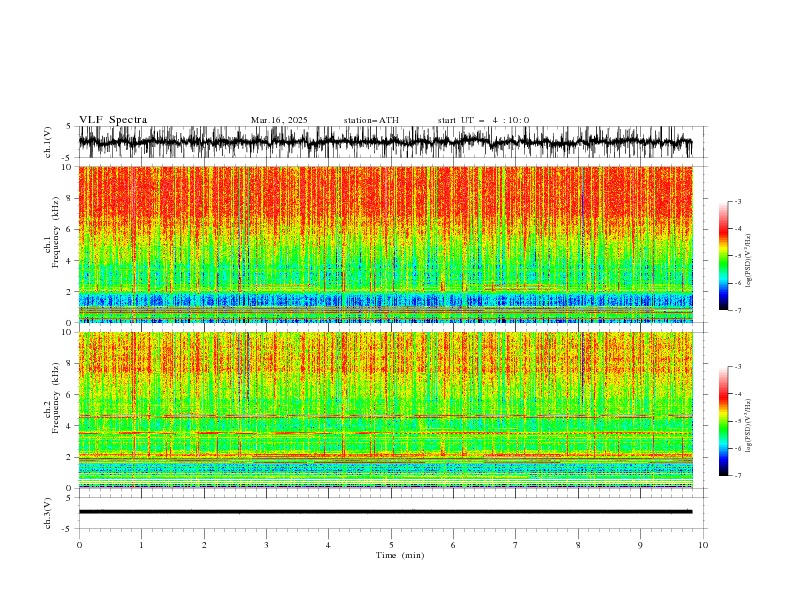This screenshot has height=612, width=792.
Task: Click the ch.1 spectrogram color bar
Action: [724, 256]
